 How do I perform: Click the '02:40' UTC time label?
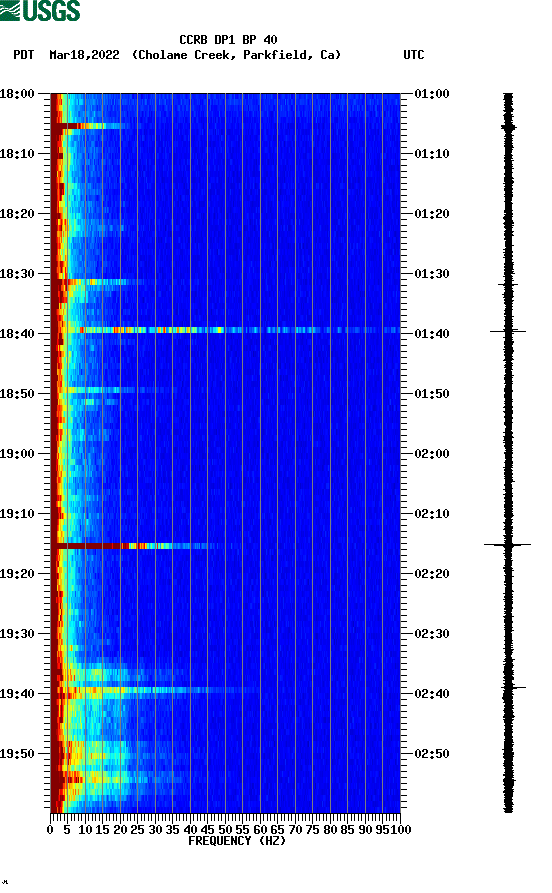pos(432,694)
